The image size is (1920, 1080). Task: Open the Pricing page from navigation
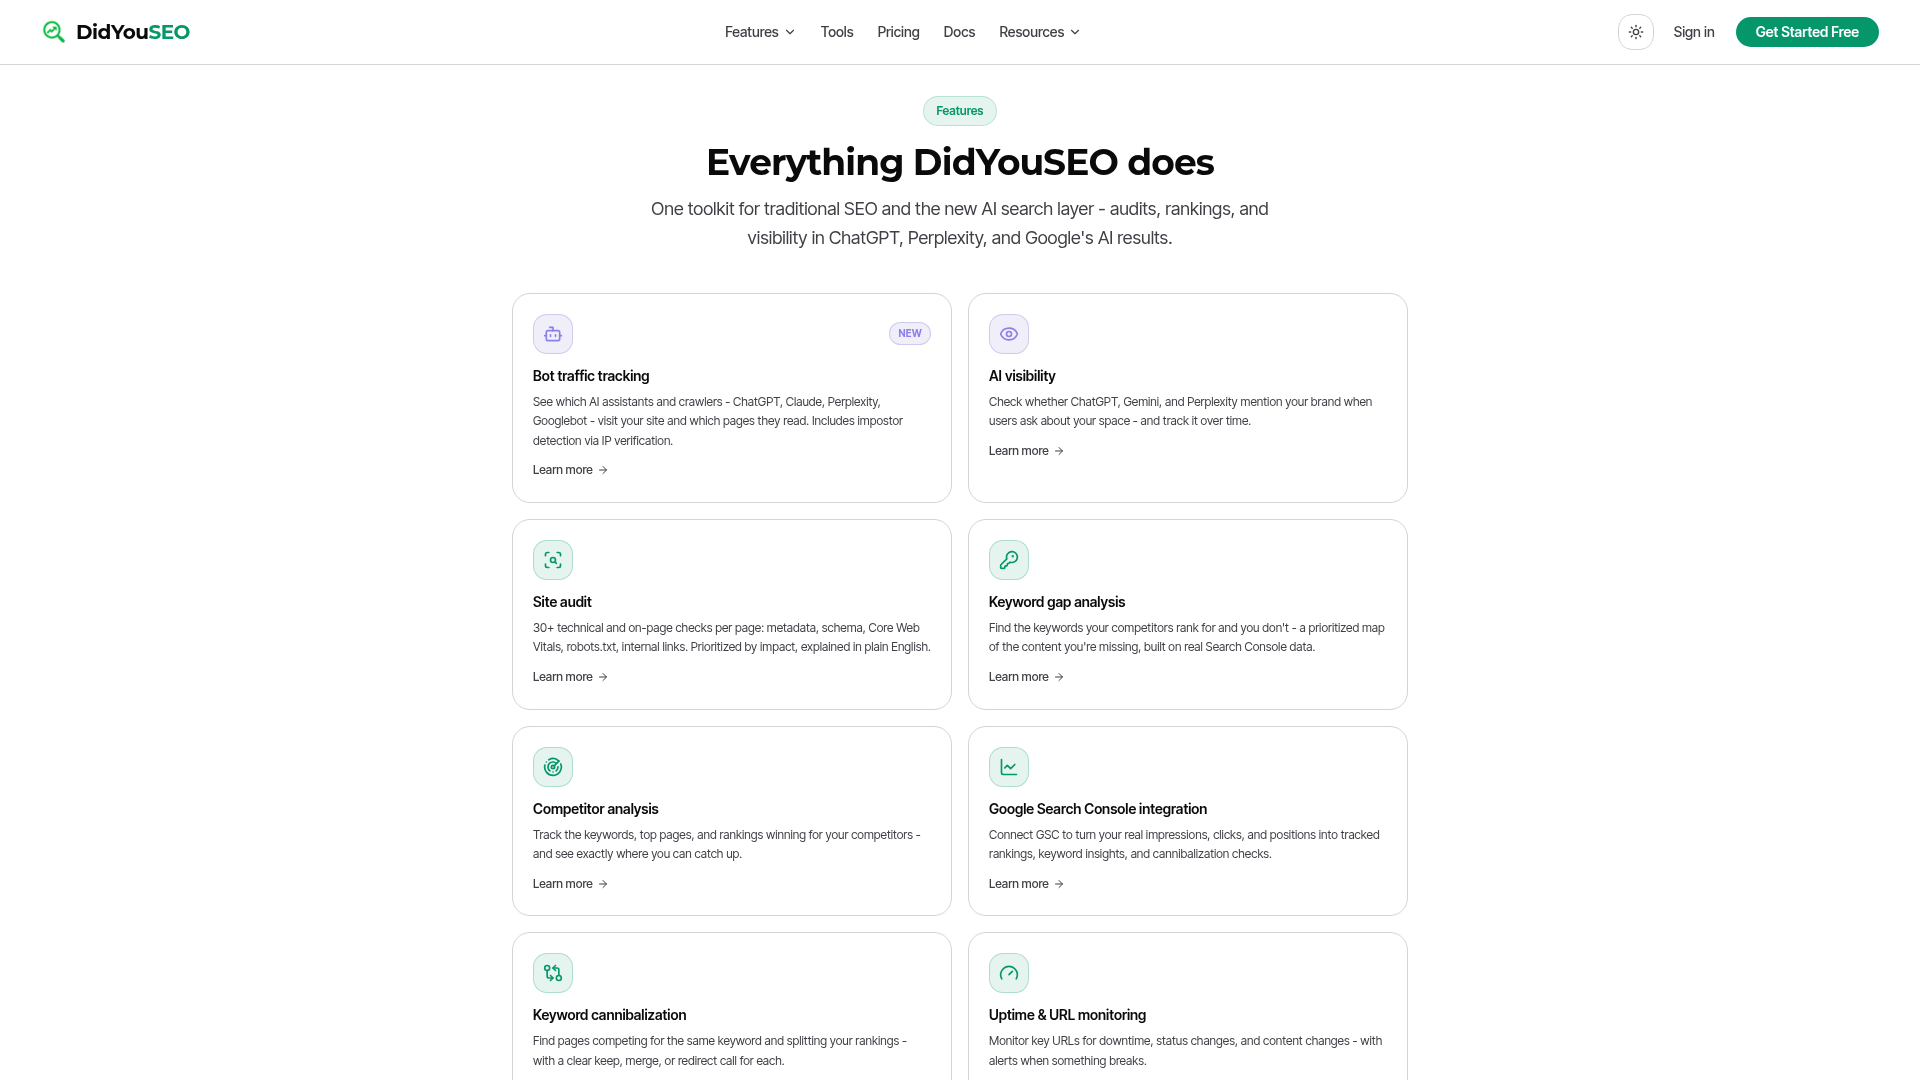(898, 32)
